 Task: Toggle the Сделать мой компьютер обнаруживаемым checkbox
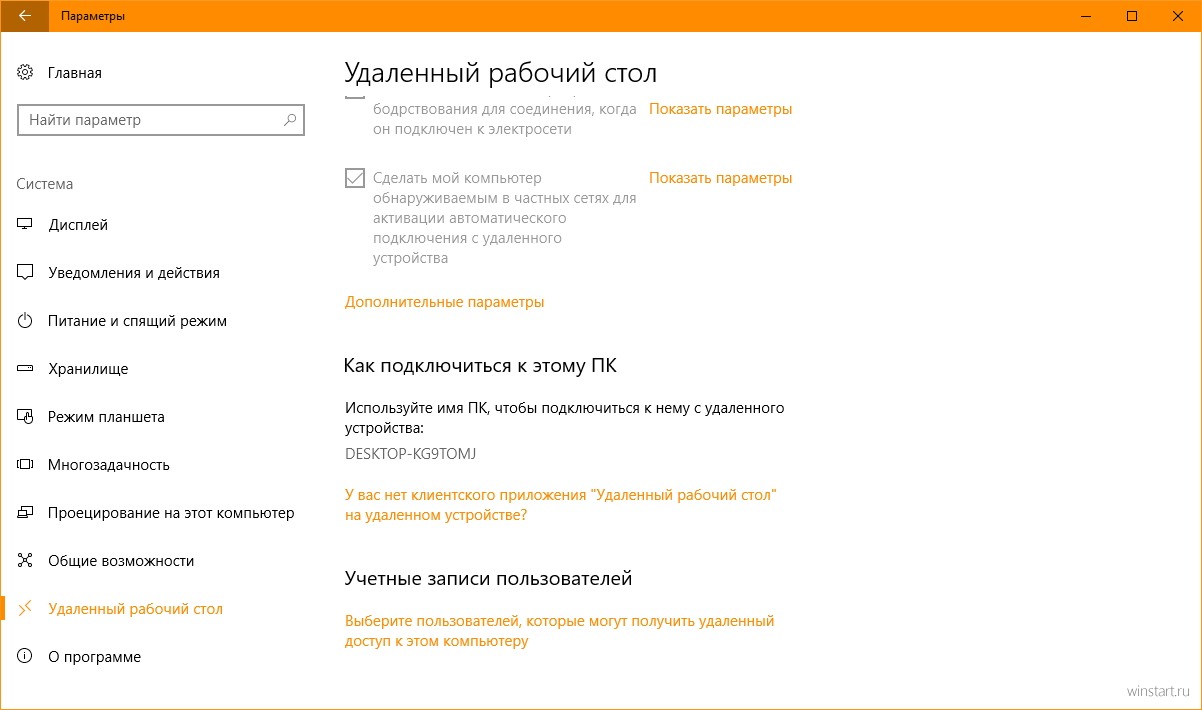pos(355,178)
